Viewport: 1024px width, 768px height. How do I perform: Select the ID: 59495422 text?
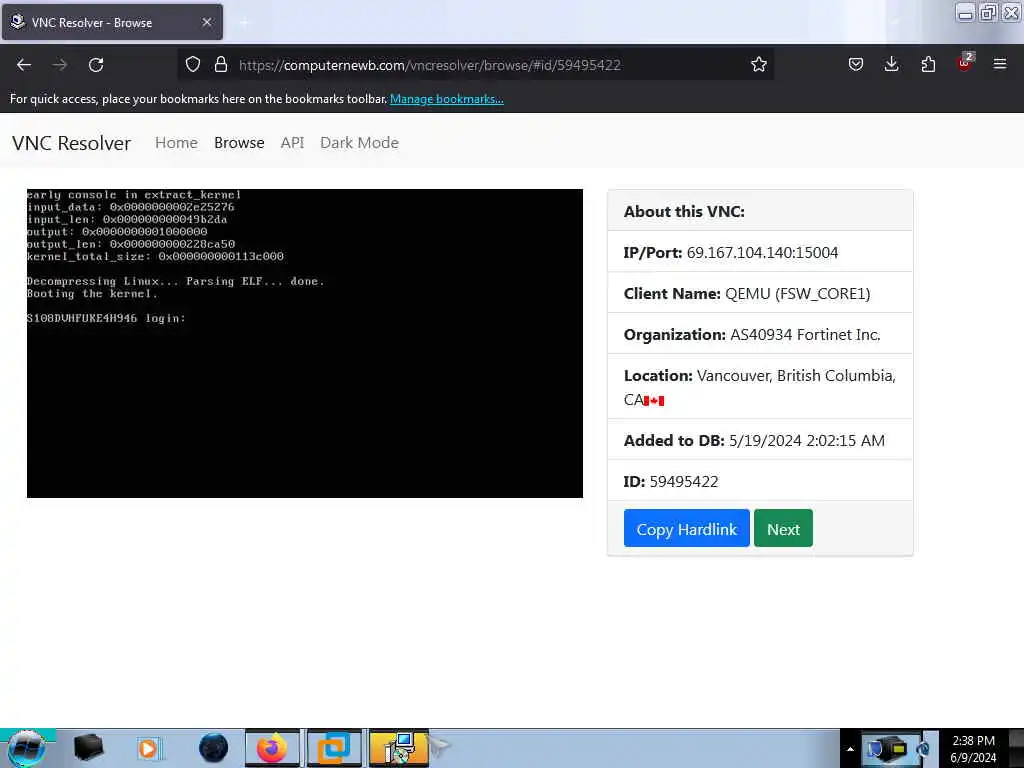(671, 482)
